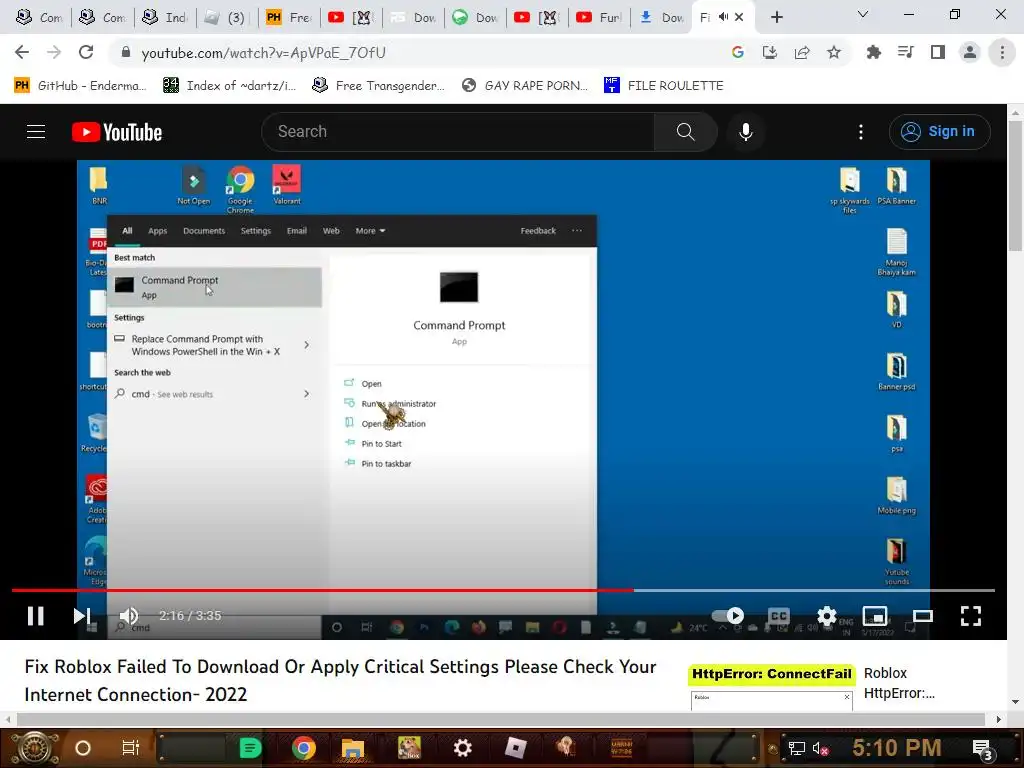Switch to the 'Ind' tab
Screen dimensions: 1024x768
tap(165, 17)
